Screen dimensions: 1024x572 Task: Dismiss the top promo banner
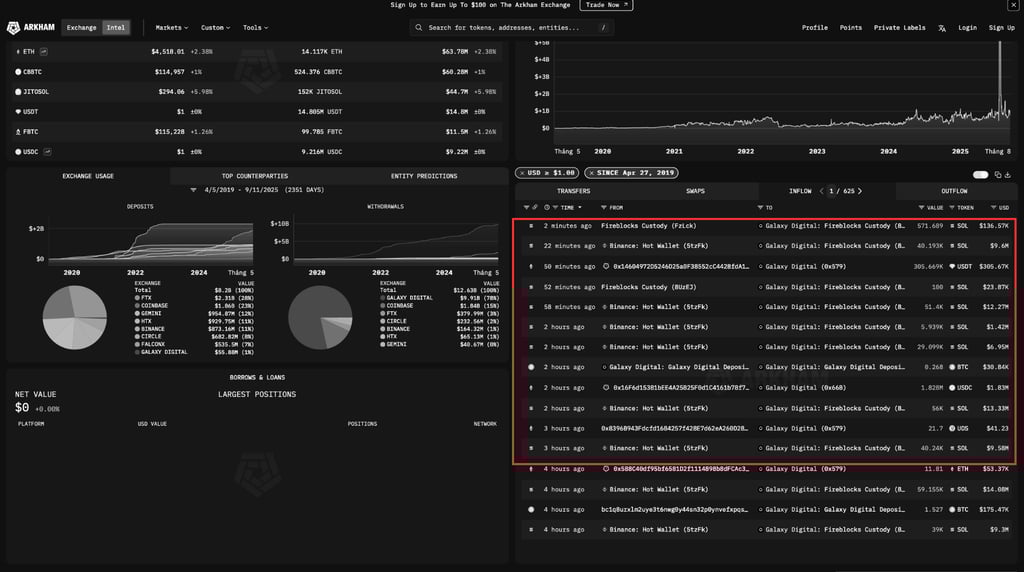click(1013, 5)
